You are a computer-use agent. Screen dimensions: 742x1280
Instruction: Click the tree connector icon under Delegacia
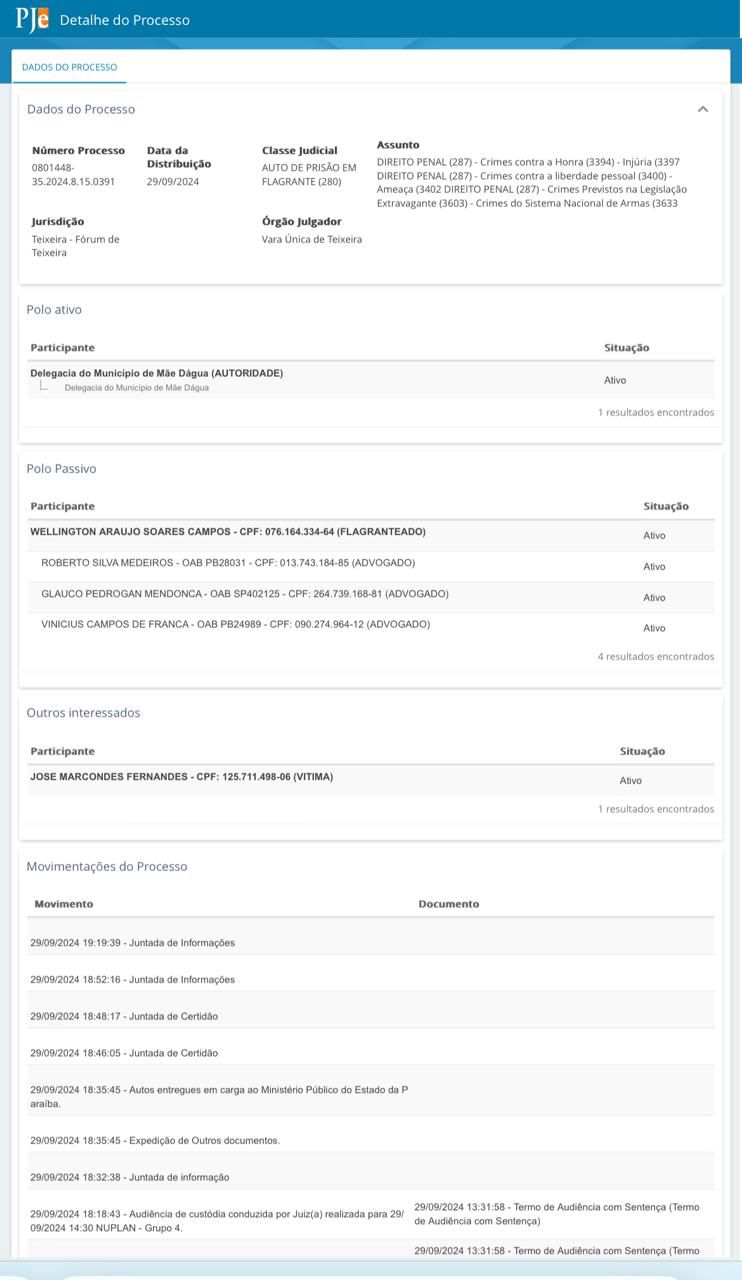tap(44, 385)
